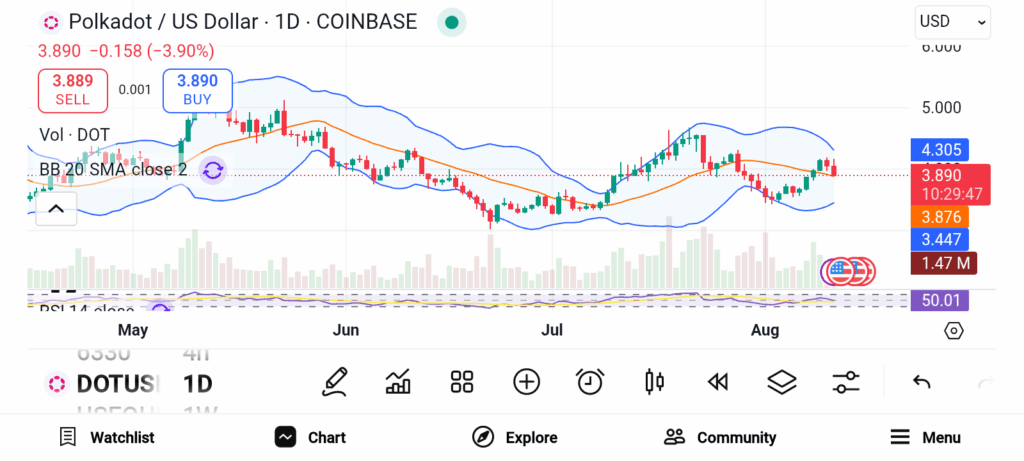Image resolution: width=1024 pixels, height=461 pixels.
Task: Open the 1D timeframe selector
Action: tap(197, 383)
